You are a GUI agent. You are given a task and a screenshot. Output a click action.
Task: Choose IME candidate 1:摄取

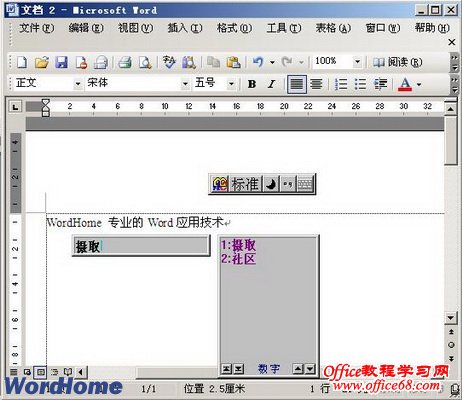click(x=238, y=245)
